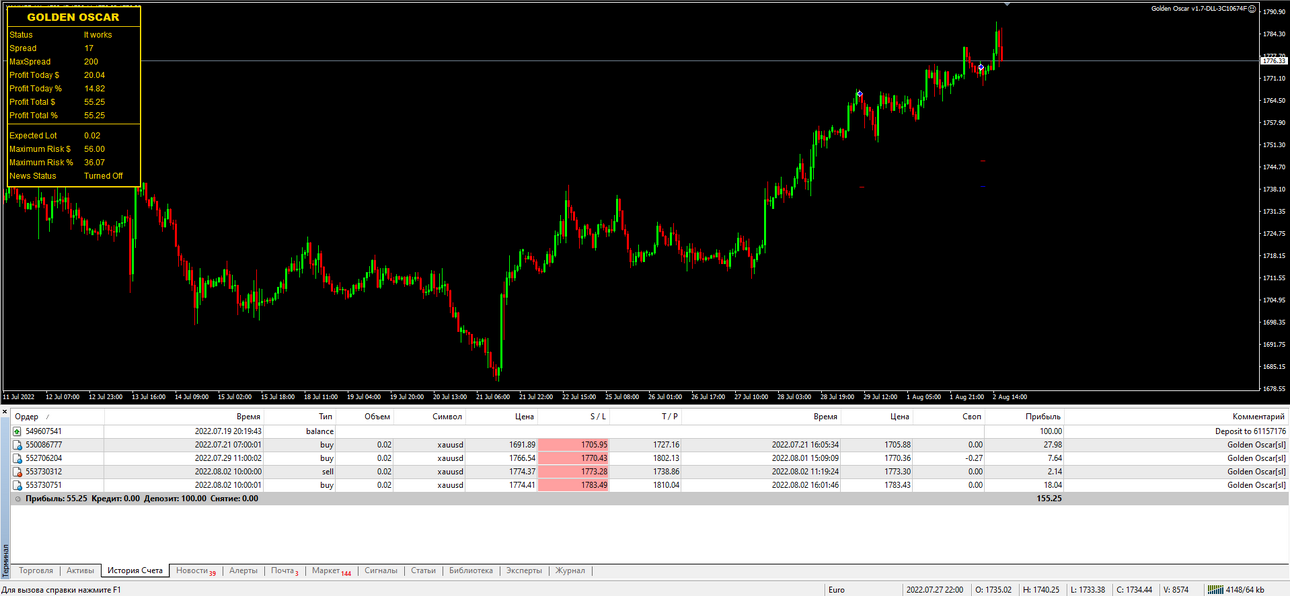Sort by the Символ column header
Viewport: 1290px width, 596px height.
pyautogui.click(x=431, y=416)
